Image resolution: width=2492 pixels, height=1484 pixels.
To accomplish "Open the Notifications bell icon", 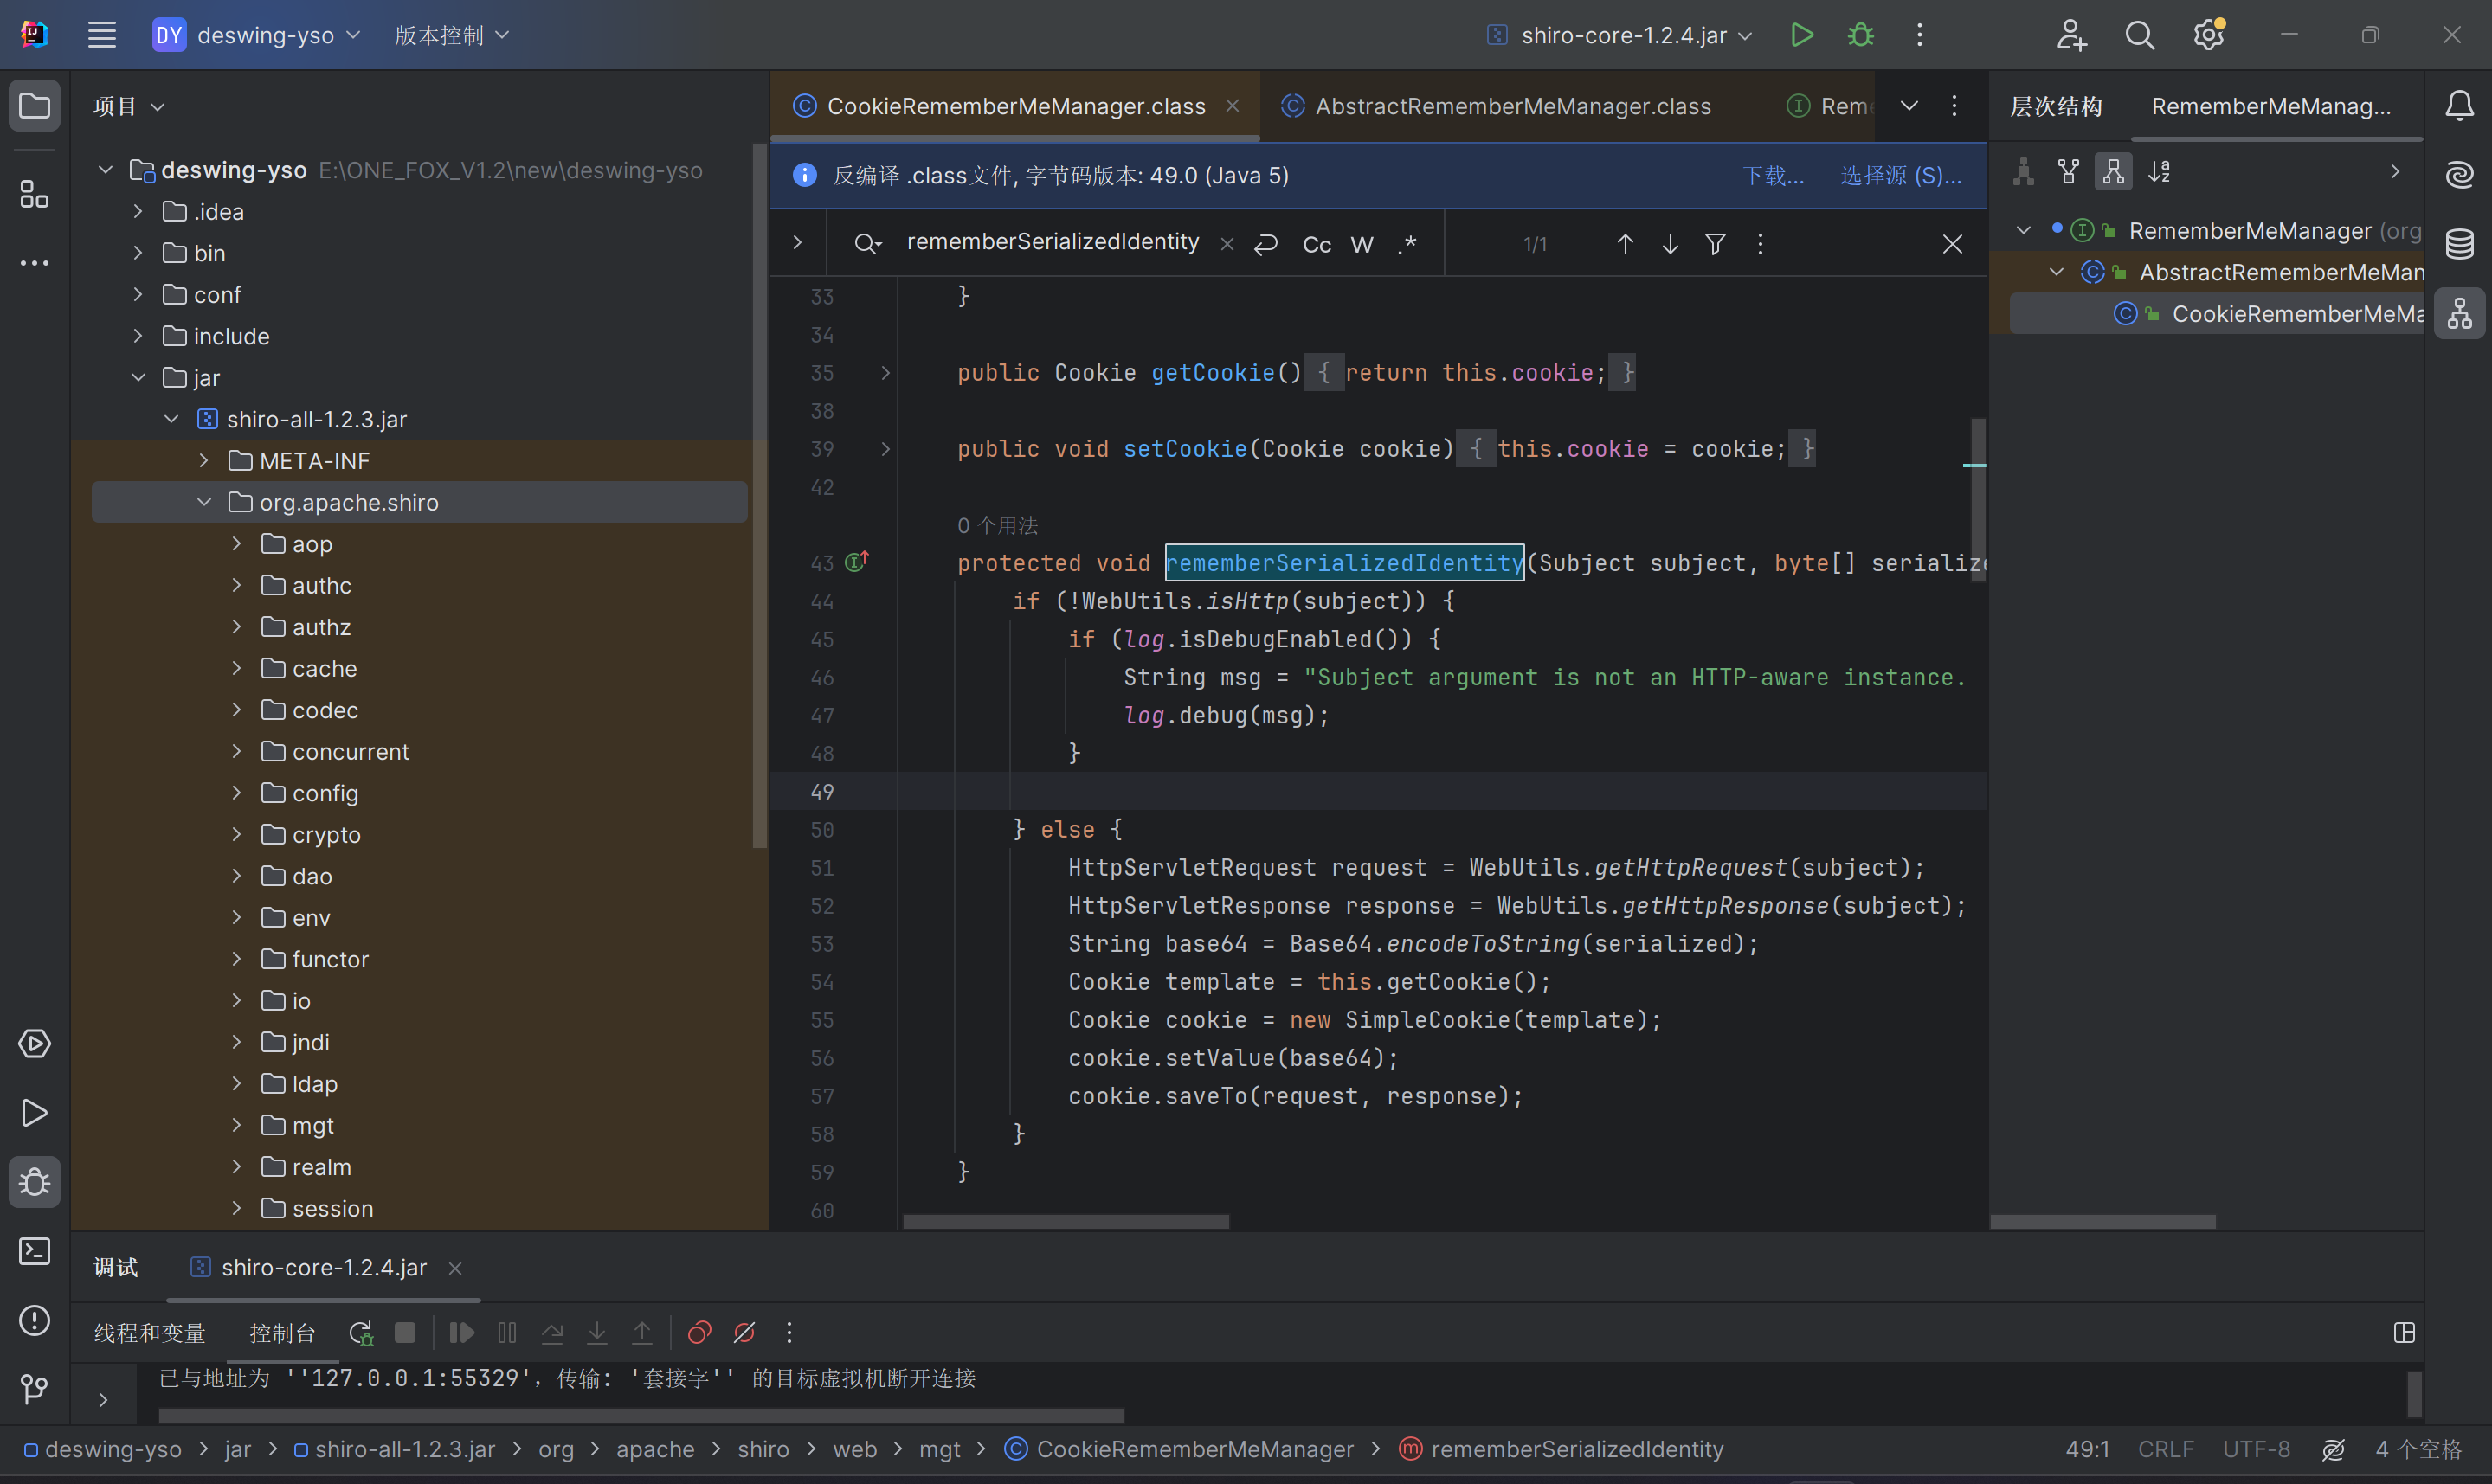I will coord(2459,106).
